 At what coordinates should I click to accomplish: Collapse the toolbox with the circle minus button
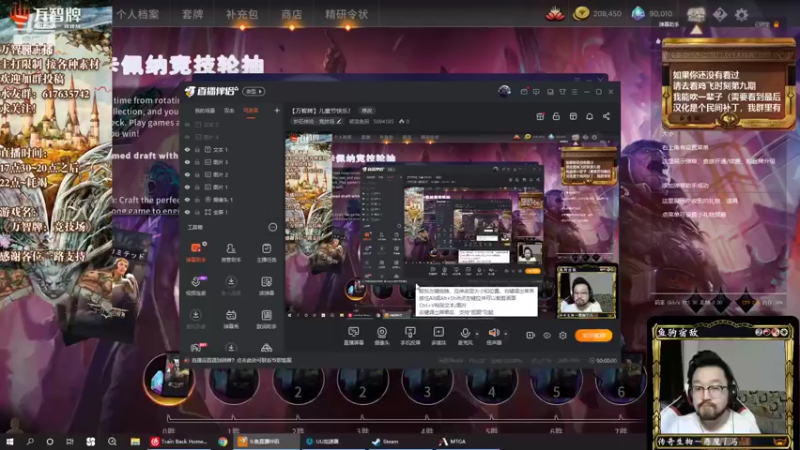[x=273, y=227]
